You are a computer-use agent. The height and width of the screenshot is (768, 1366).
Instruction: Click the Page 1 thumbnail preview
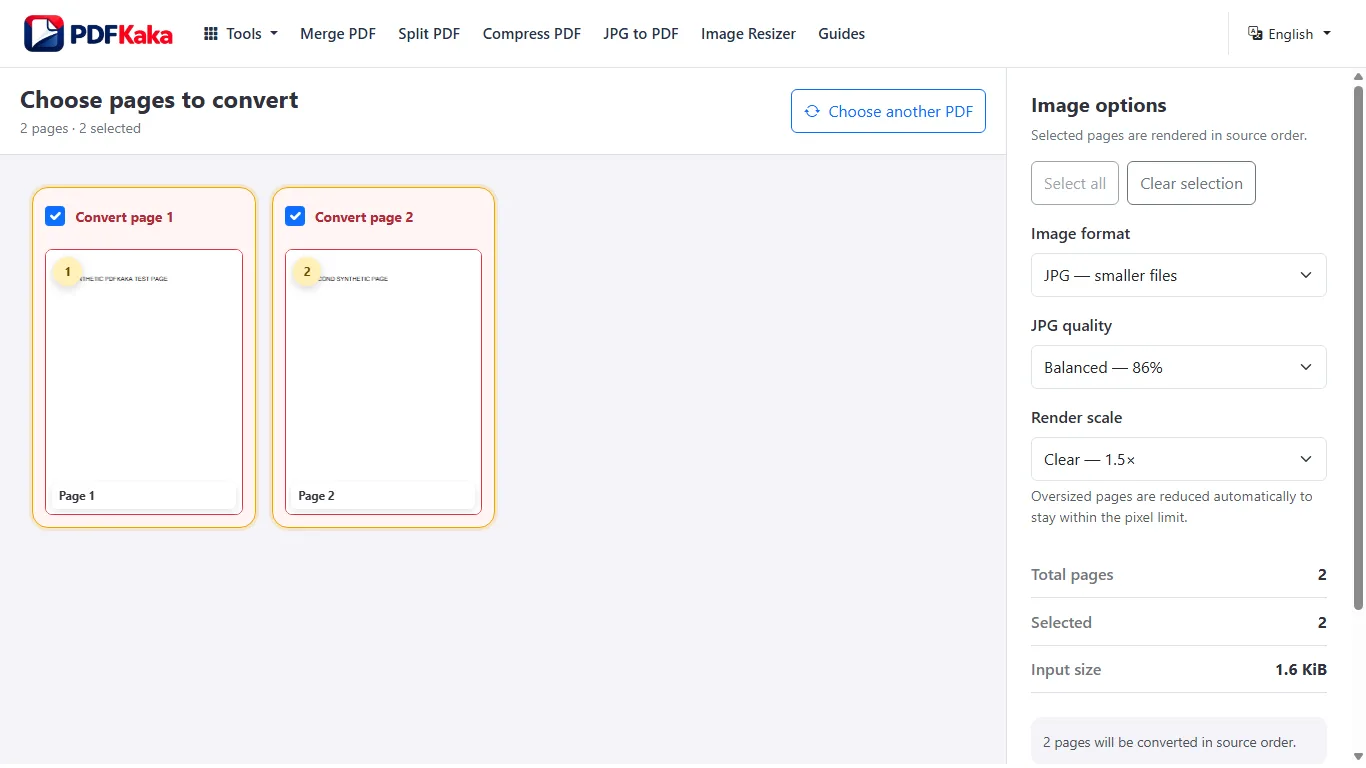(144, 382)
